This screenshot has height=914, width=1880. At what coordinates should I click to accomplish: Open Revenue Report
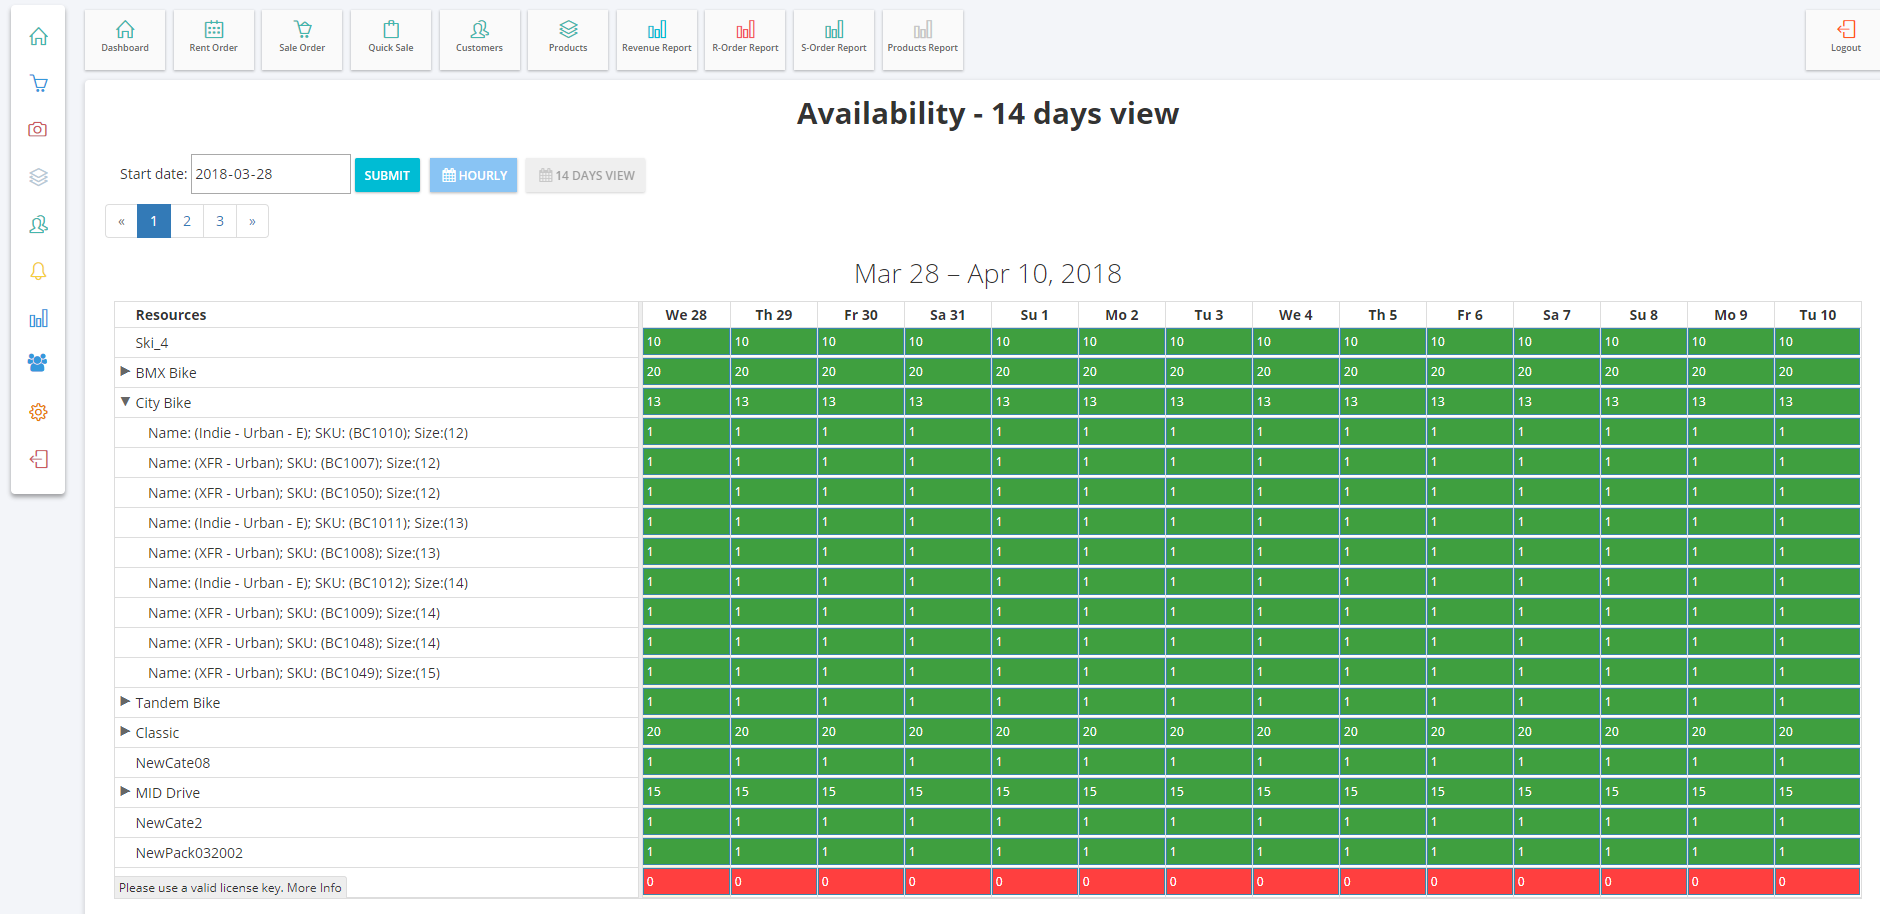pos(656,38)
